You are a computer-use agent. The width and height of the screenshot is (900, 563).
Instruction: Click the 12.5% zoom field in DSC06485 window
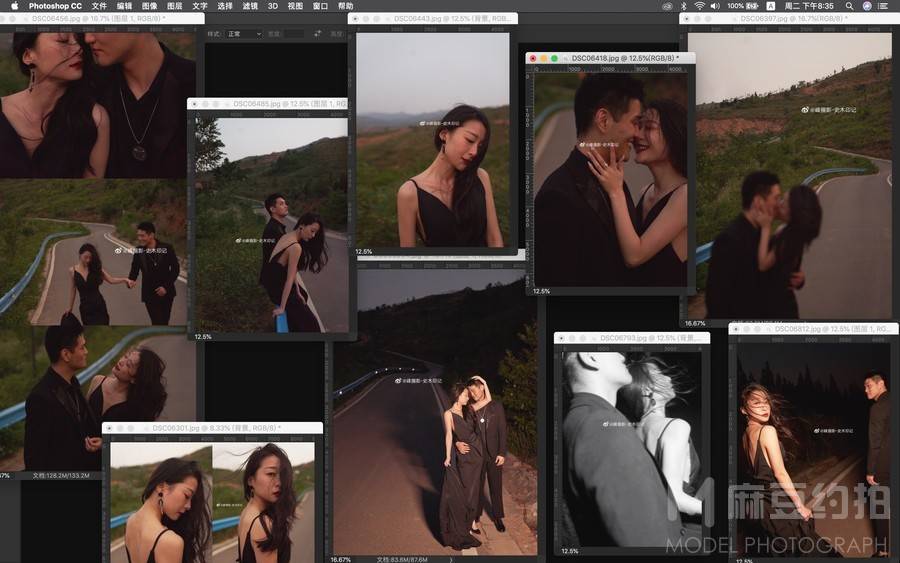tap(203, 336)
